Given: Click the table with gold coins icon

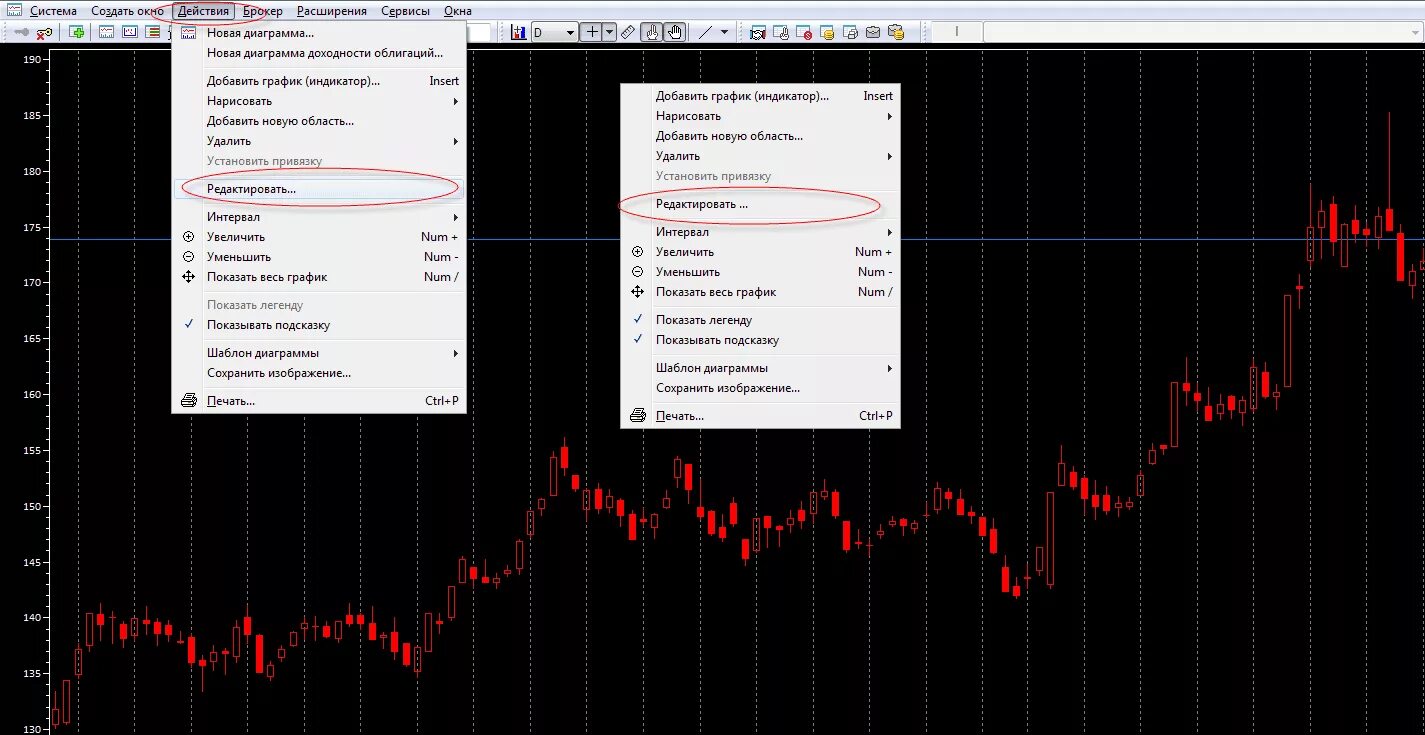Looking at the screenshot, I should (829, 33).
